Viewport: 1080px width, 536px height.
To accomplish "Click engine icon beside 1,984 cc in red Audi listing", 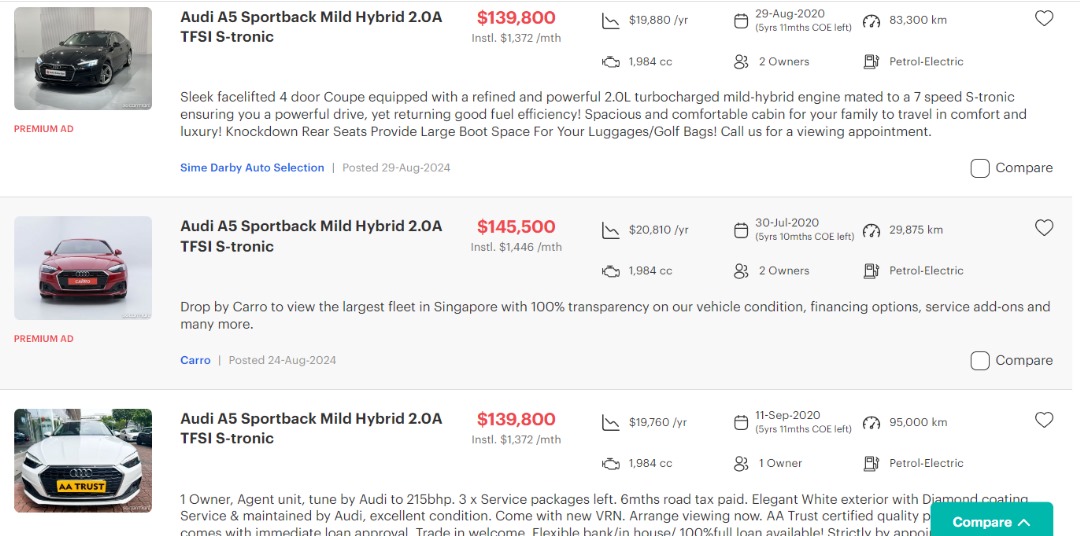I will pos(611,271).
